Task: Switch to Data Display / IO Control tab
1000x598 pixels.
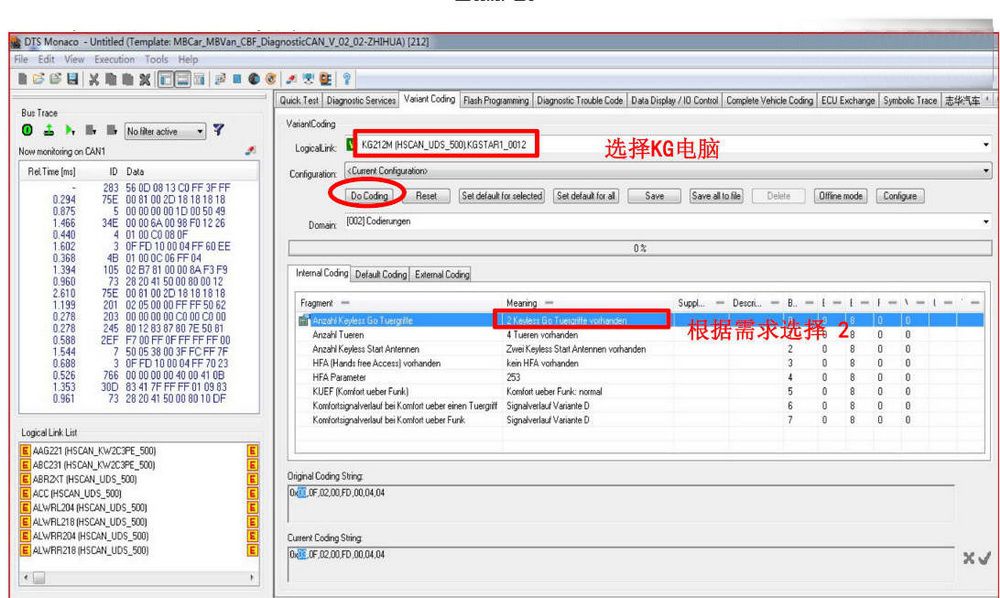Action: click(x=674, y=101)
